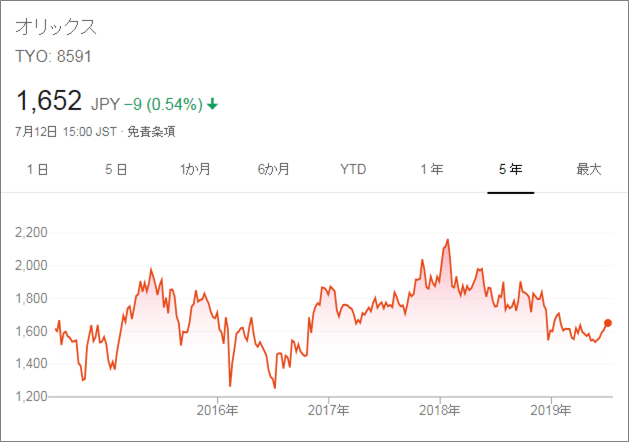Click the green down arrow indicator
This screenshot has width=629, height=442.
point(213,105)
